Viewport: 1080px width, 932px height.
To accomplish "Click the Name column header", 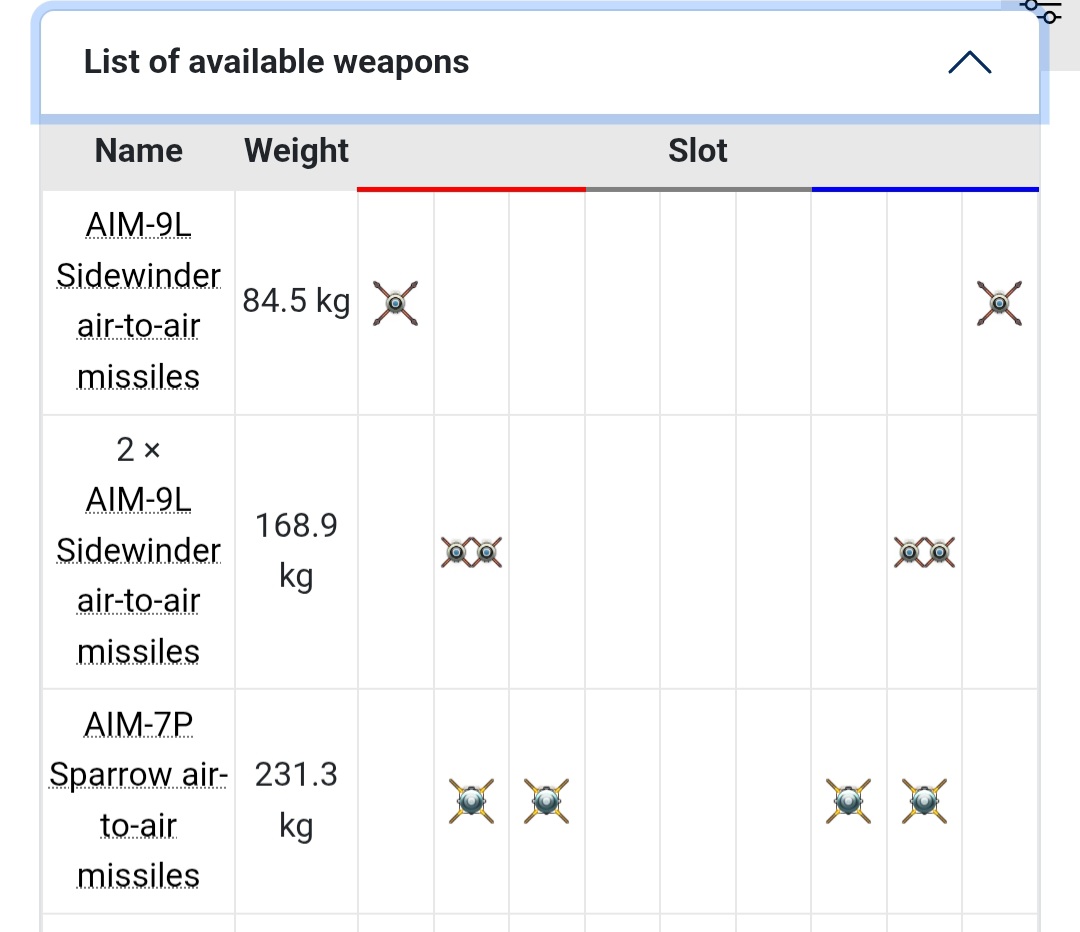I will [x=138, y=150].
